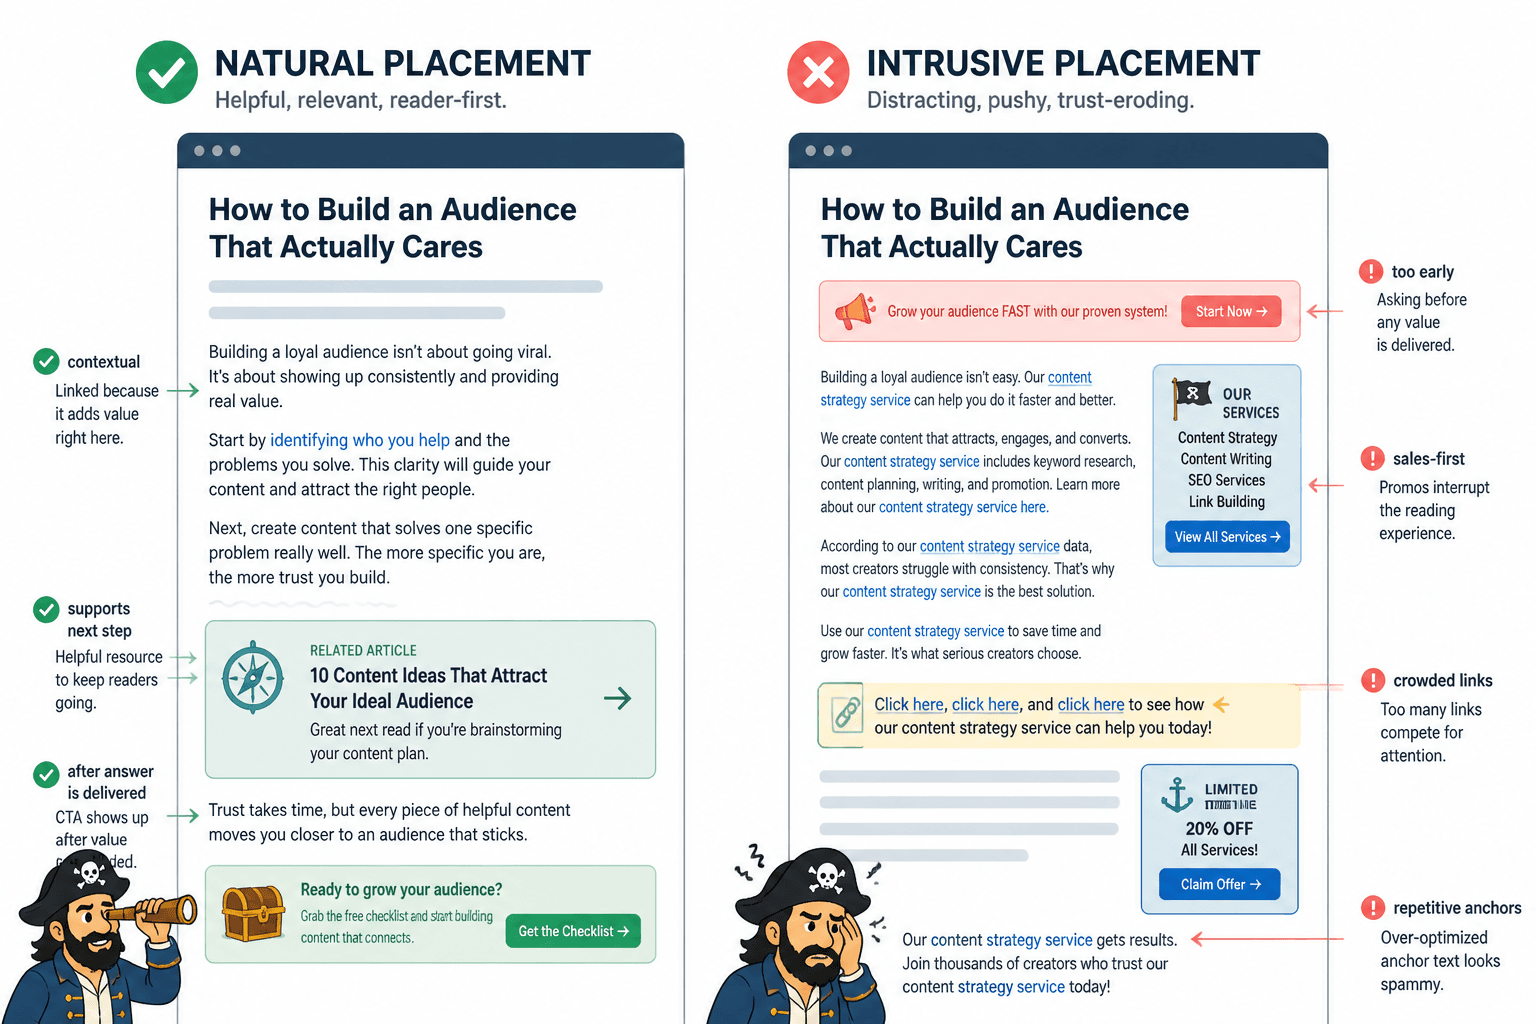
Task: Click 'content strategy service here' link
Action: click(x=963, y=508)
